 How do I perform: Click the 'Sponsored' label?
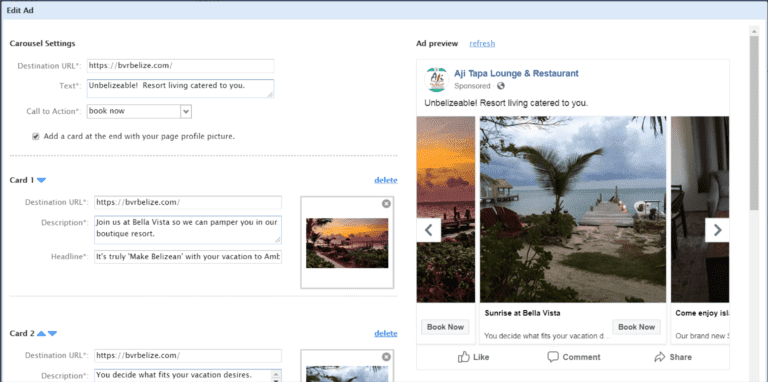(472, 86)
